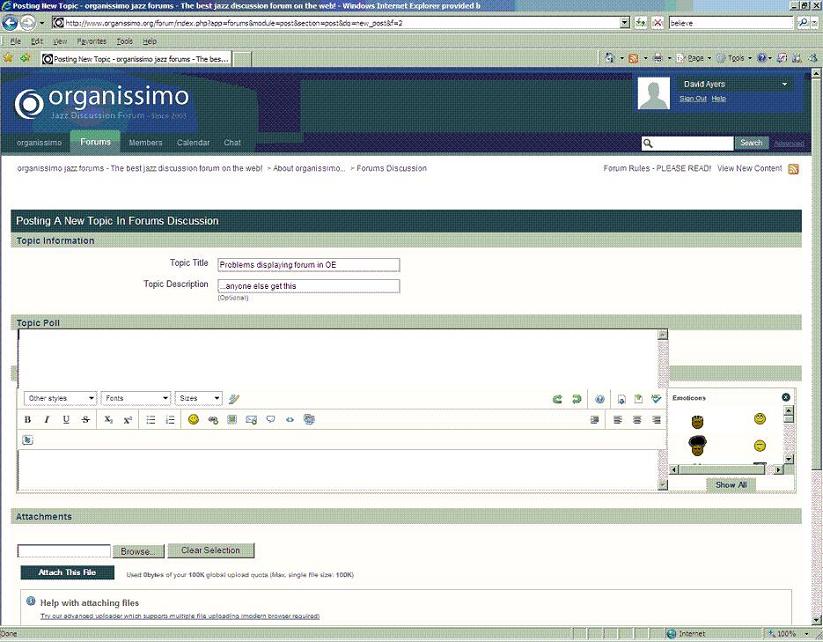Click the David Ayers profile avatar
Screen dimensions: 823x642
(x=653, y=93)
